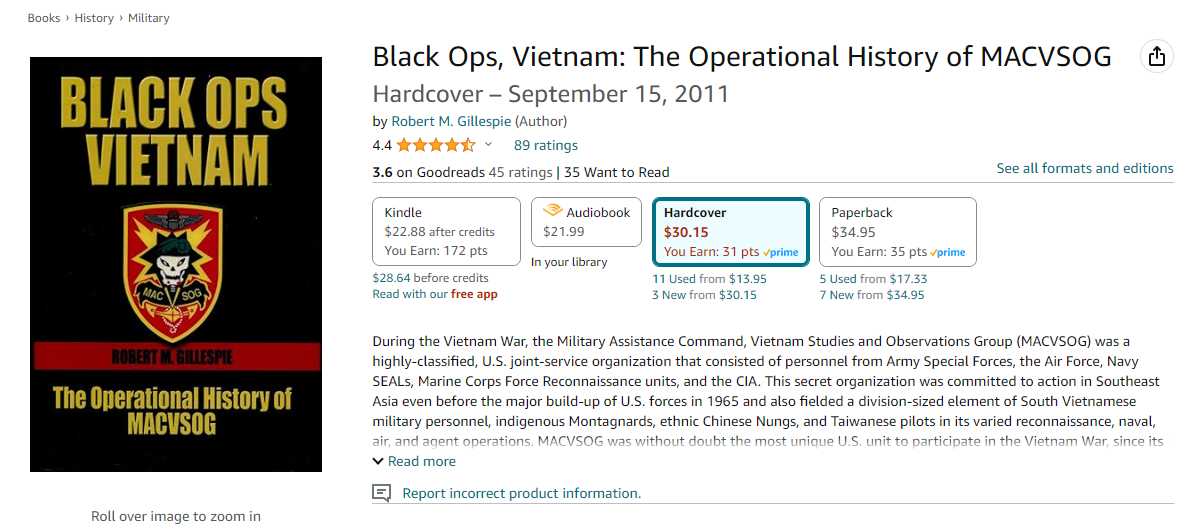Click the prime badge in Hardcover box
Image resolution: width=1204 pixels, height=524 pixels.
click(x=781, y=253)
